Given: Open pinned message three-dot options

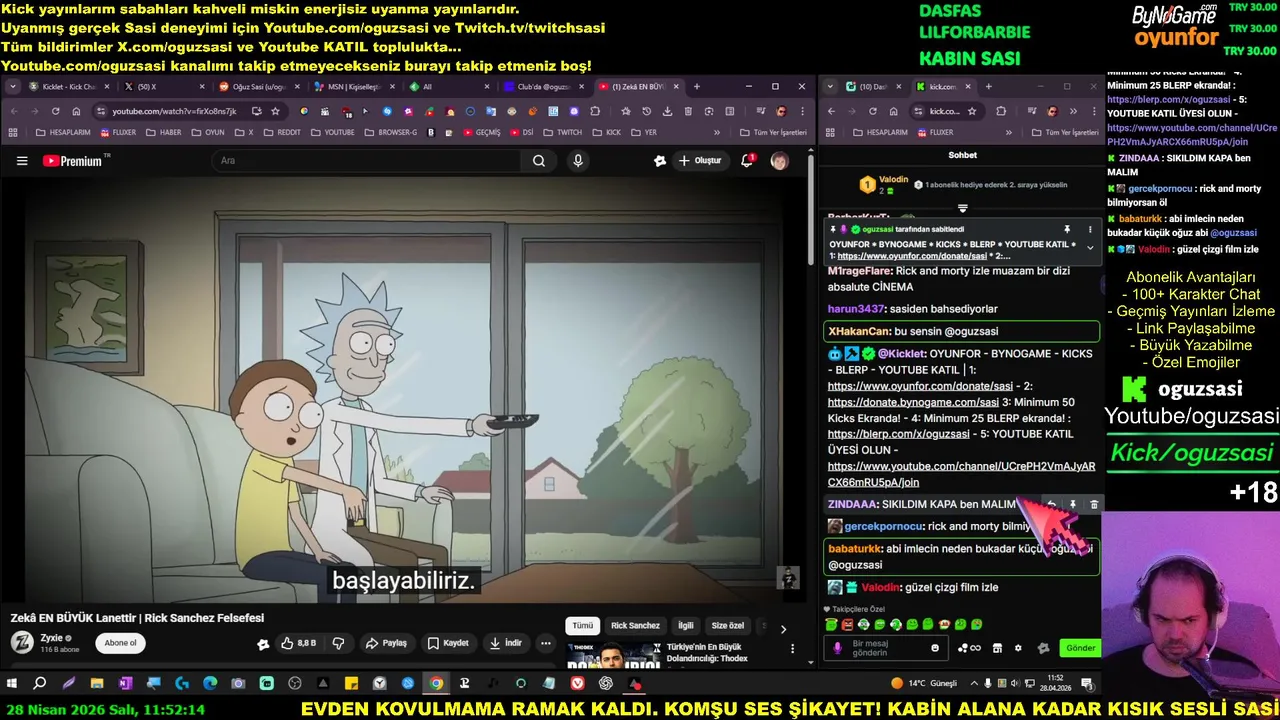Looking at the screenshot, I should [x=1090, y=230].
